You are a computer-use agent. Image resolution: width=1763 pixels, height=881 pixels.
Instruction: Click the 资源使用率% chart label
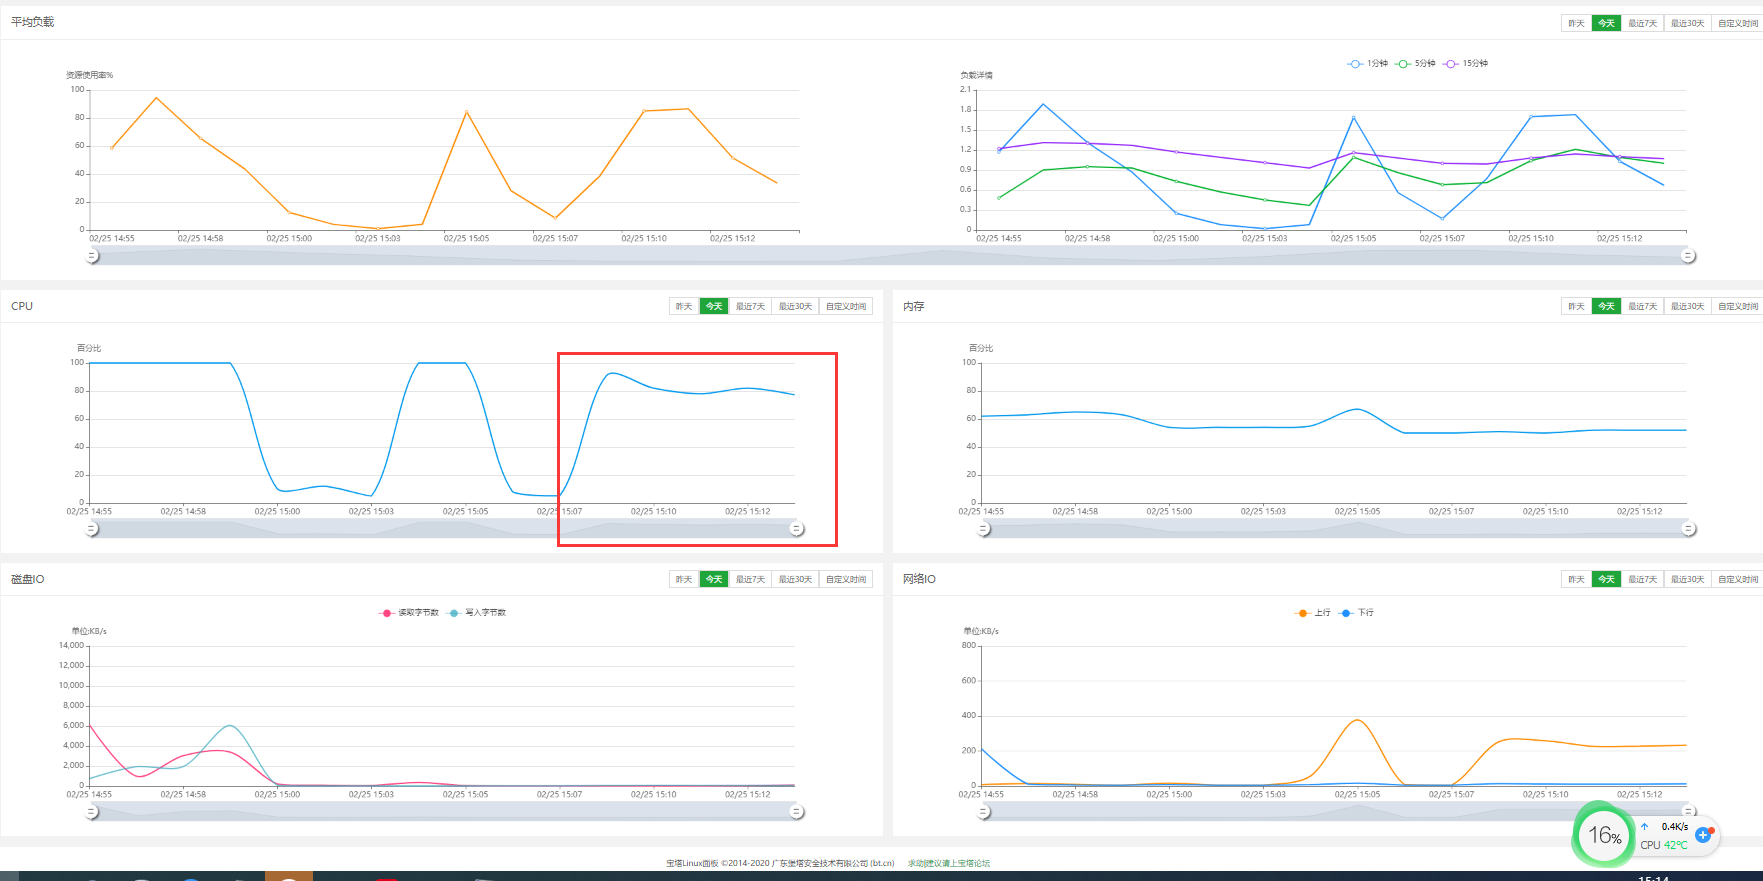point(90,75)
